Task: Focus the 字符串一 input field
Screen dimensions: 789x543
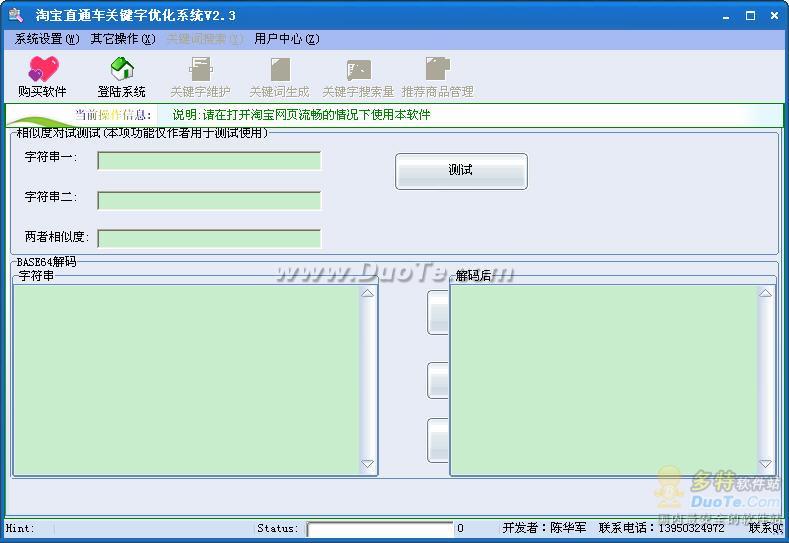Action: [209, 161]
